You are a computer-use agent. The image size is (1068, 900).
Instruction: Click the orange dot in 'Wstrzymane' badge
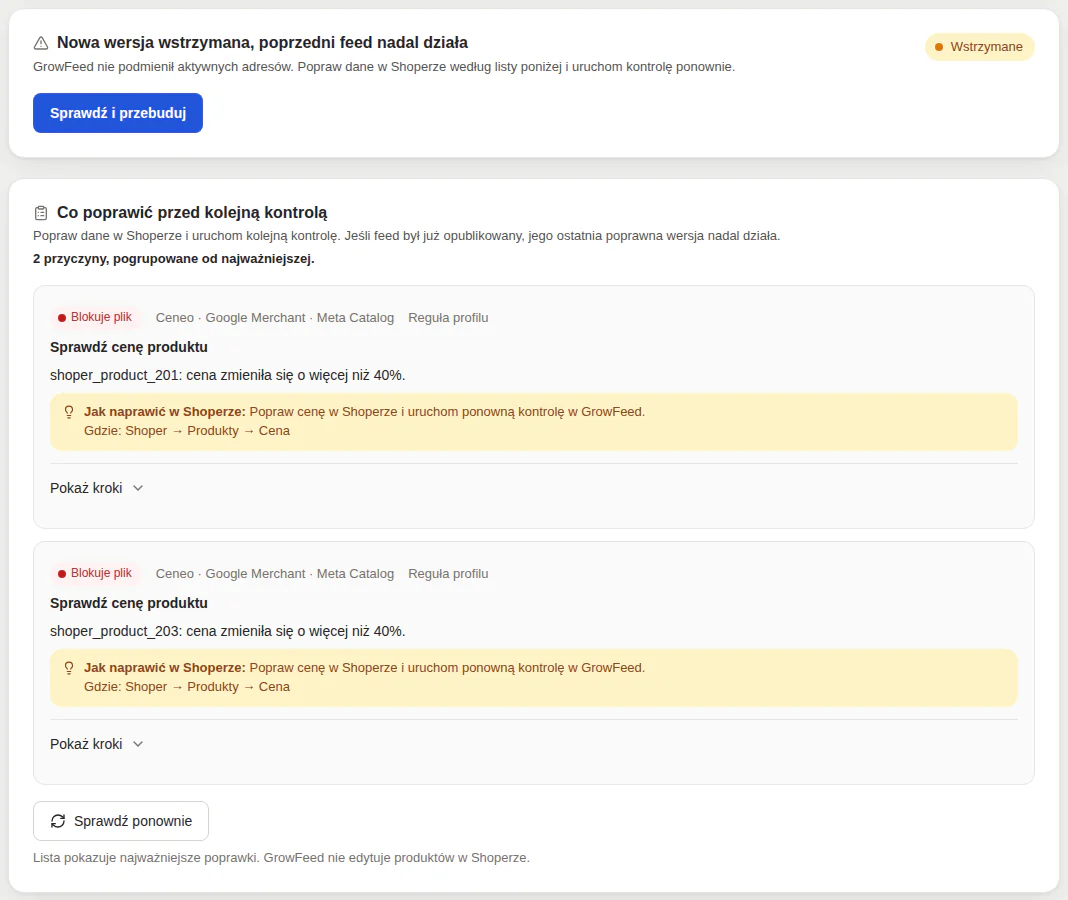pos(939,47)
